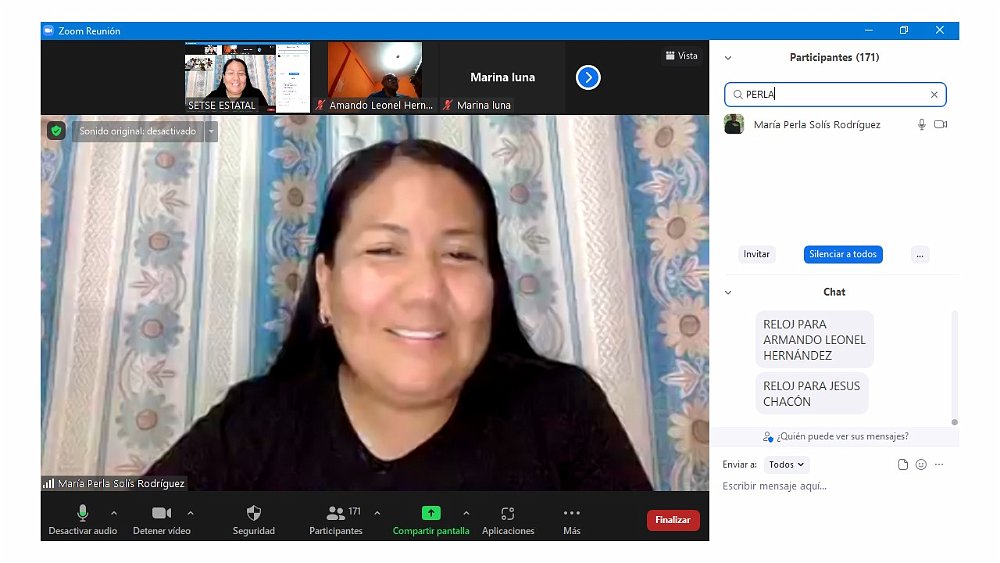Click the Silenciar a todos button

pyautogui.click(x=843, y=254)
